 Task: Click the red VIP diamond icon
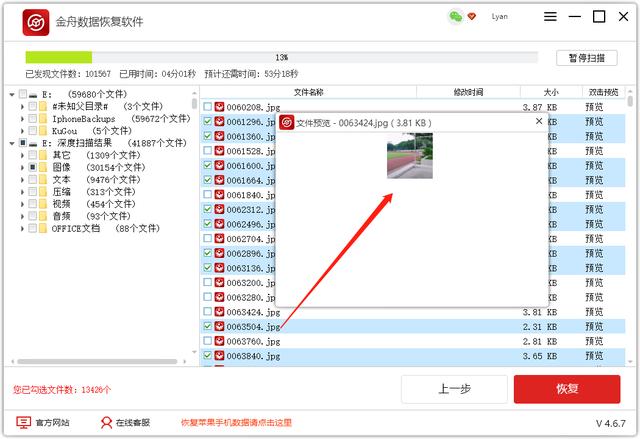tap(472, 17)
